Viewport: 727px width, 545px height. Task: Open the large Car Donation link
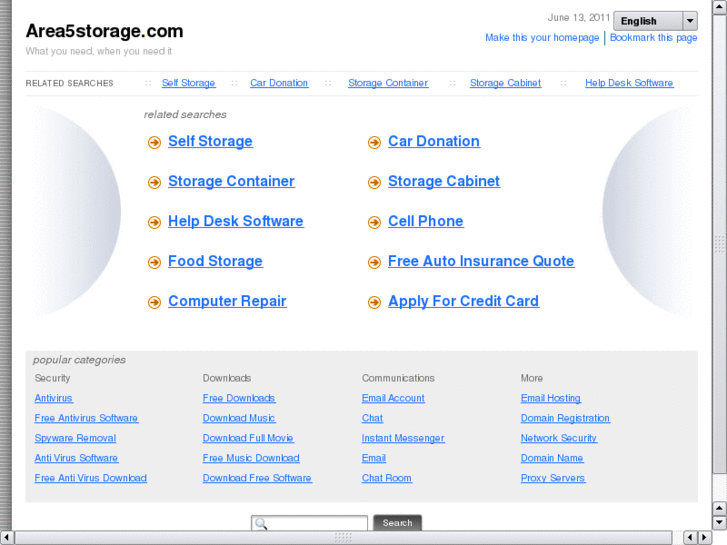coord(434,141)
